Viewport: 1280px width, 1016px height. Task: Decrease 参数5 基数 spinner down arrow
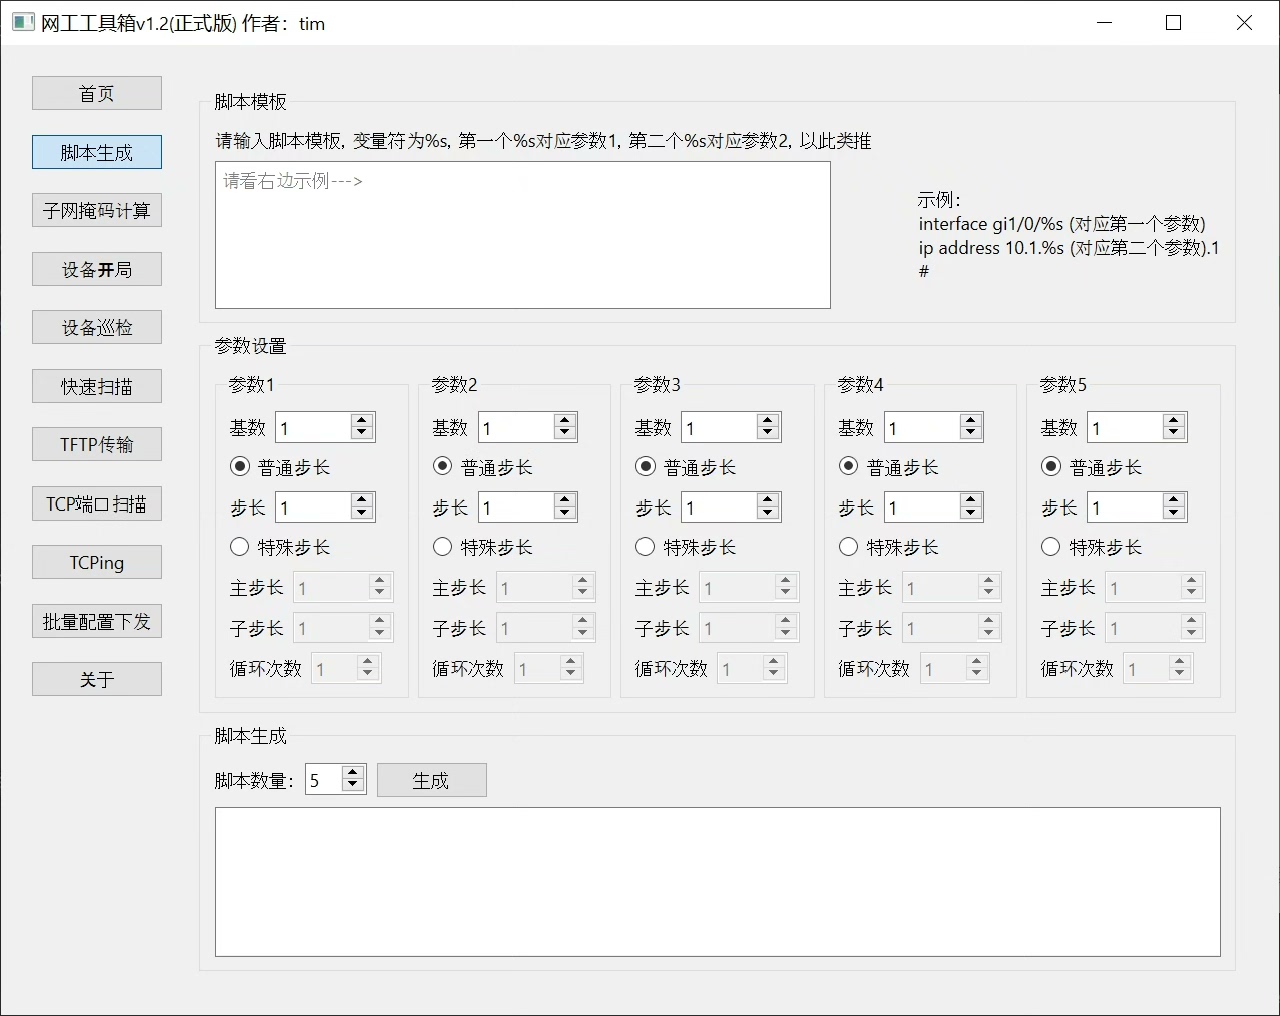coord(1174,434)
